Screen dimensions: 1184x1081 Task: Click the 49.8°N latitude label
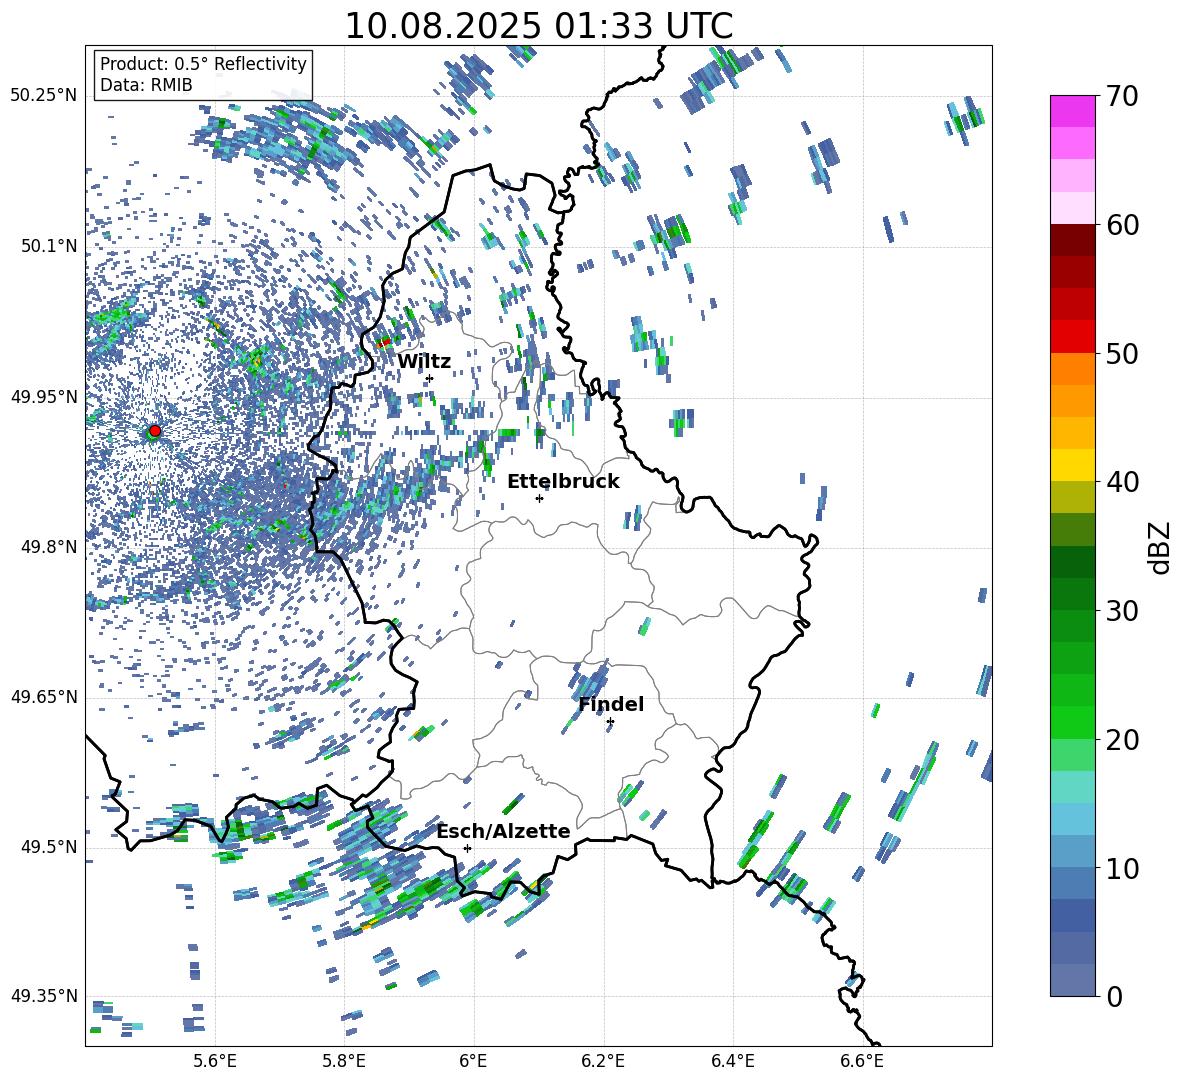(50, 546)
